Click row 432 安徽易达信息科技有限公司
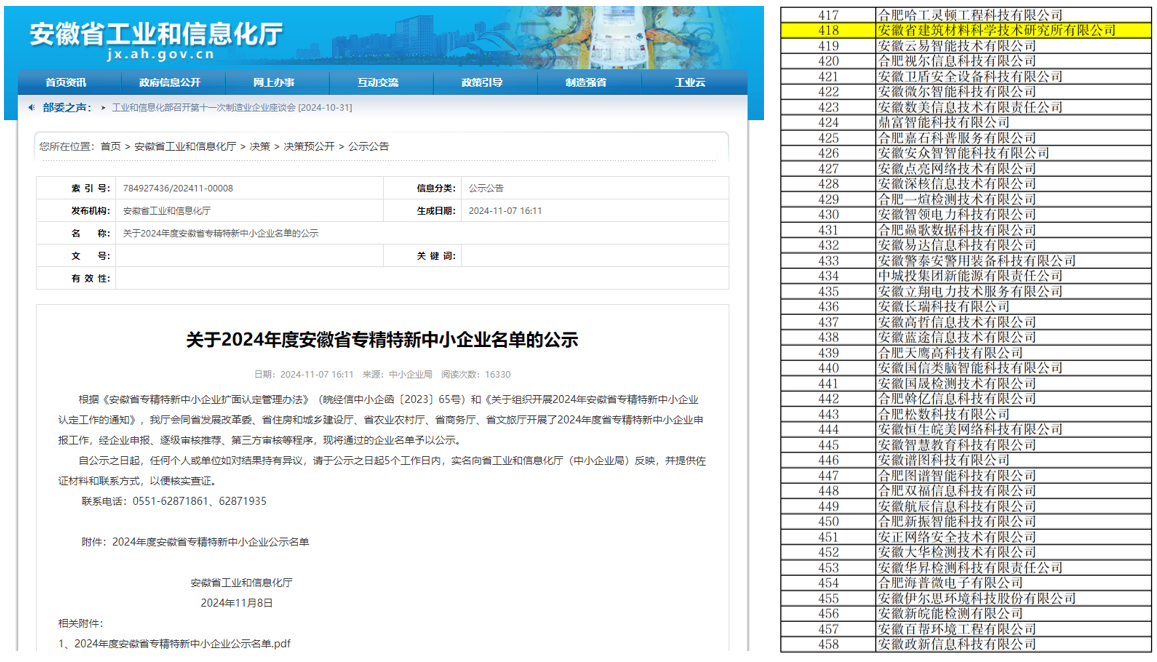 956,245
